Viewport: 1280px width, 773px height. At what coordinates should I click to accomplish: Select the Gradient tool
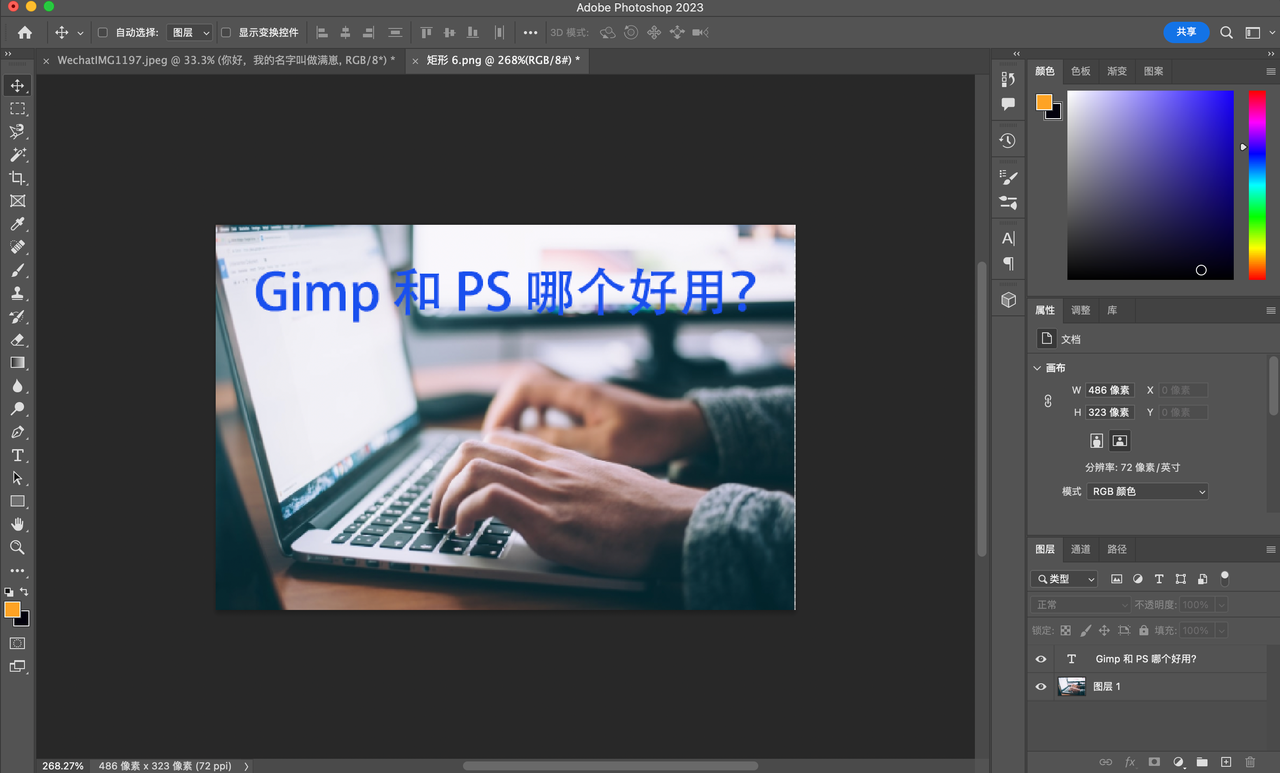(17, 363)
